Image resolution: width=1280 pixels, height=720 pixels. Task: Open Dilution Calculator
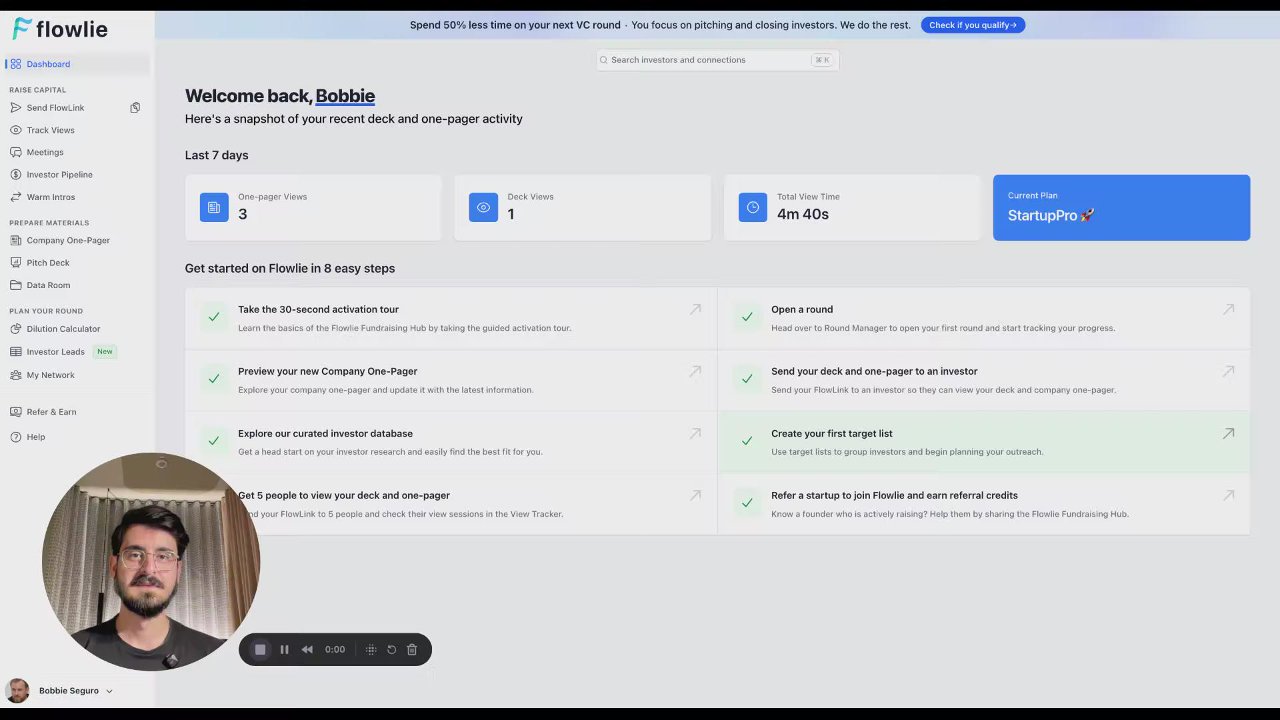63,329
